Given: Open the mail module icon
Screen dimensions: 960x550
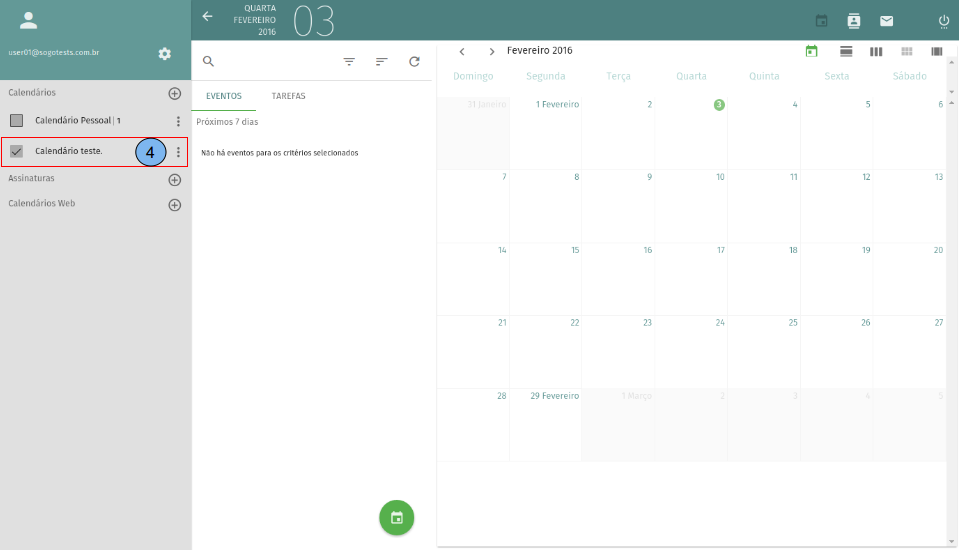Looking at the screenshot, I should pos(886,21).
